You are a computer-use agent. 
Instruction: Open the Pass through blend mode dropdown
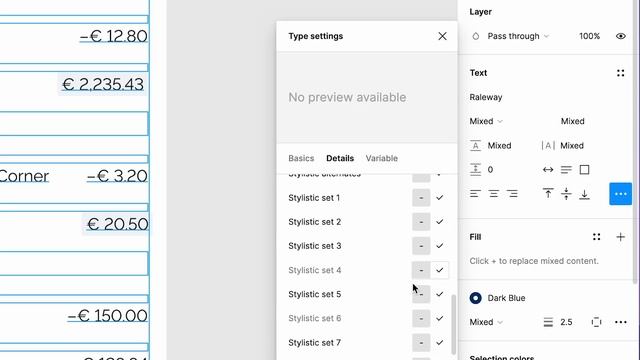518,36
